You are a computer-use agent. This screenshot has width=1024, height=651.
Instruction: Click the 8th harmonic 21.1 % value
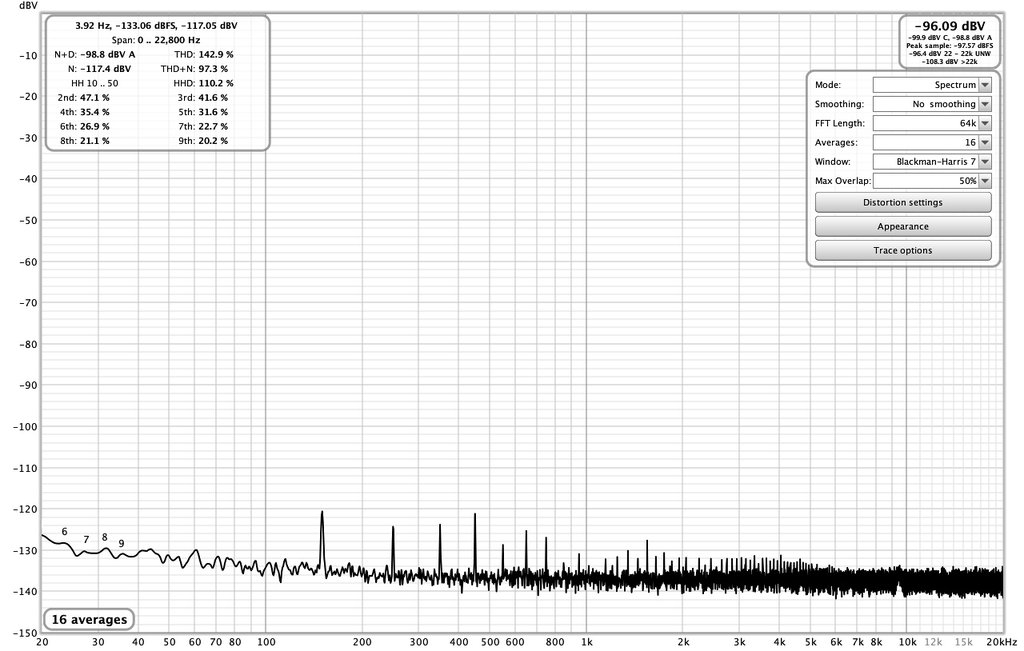(95, 140)
